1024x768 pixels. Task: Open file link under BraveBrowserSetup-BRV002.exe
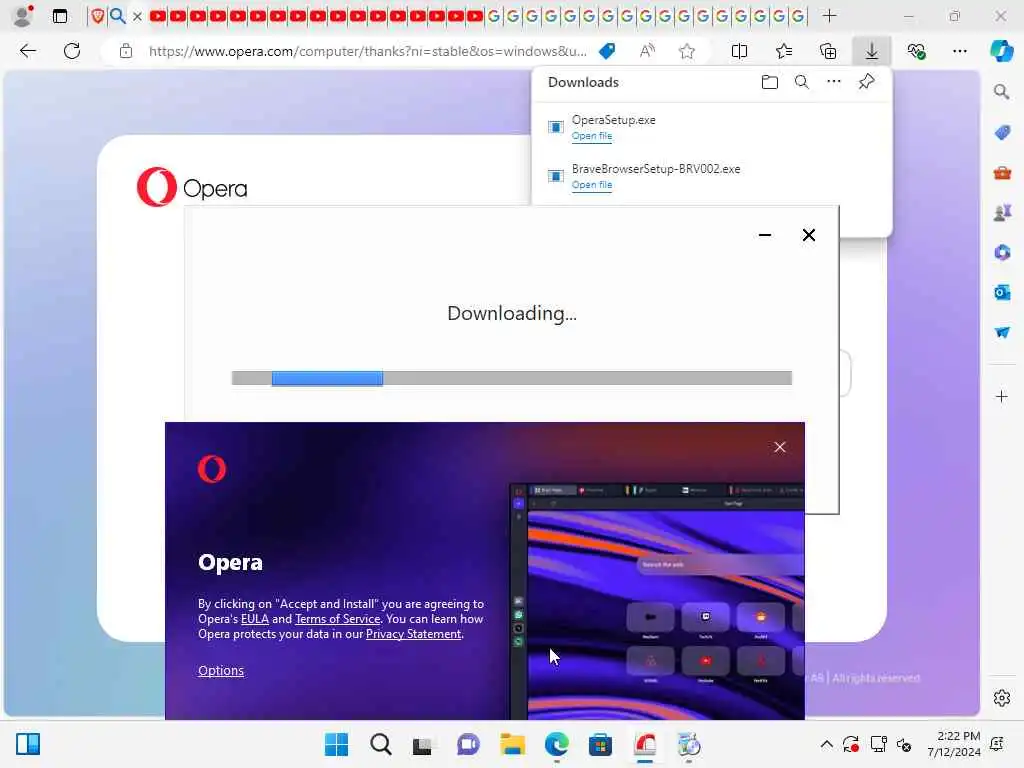(x=592, y=185)
